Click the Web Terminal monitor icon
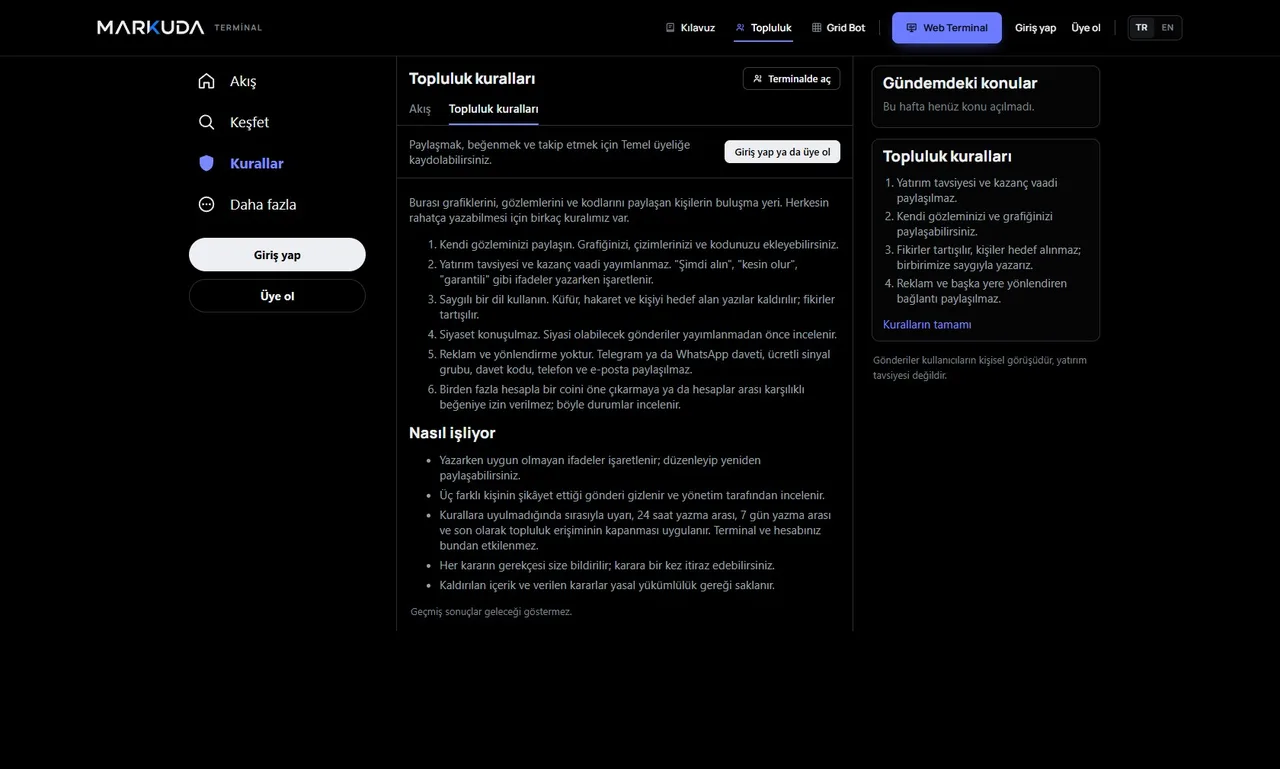The height and width of the screenshot is (769, 1280). (x=911, y=28)
